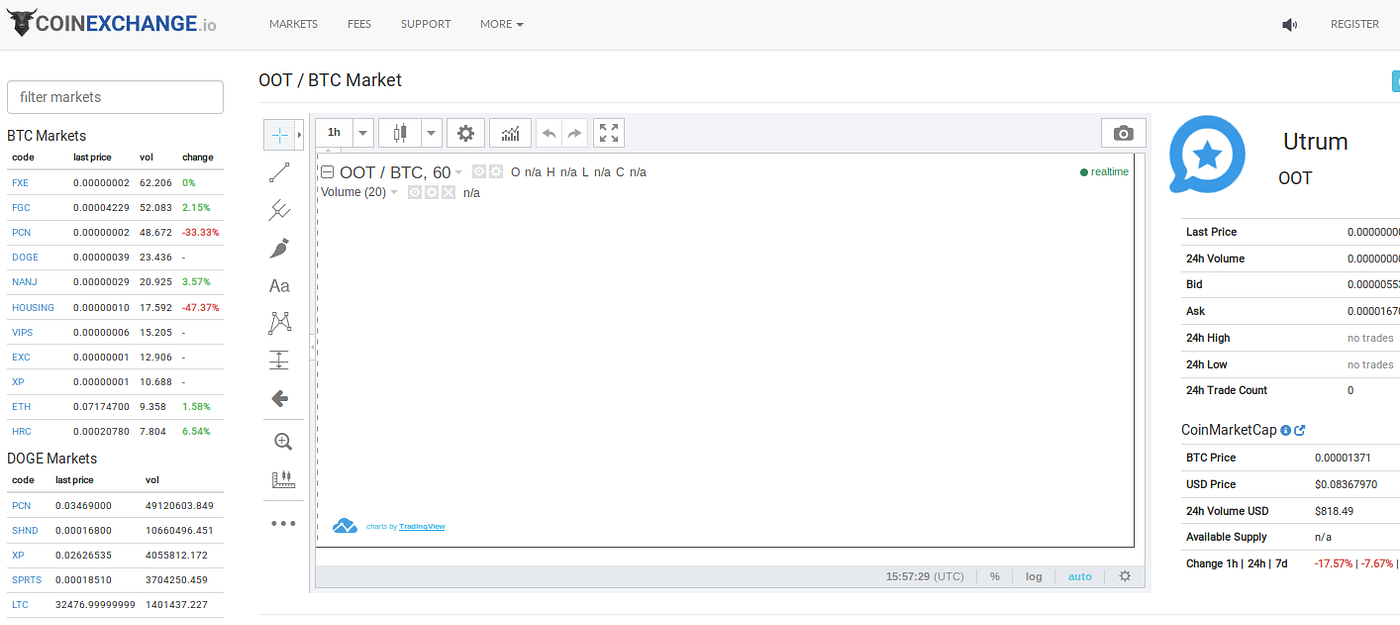Open the time interval dropdown arrow
This screenshot has height=625, width=1400.
pos(364,132)
